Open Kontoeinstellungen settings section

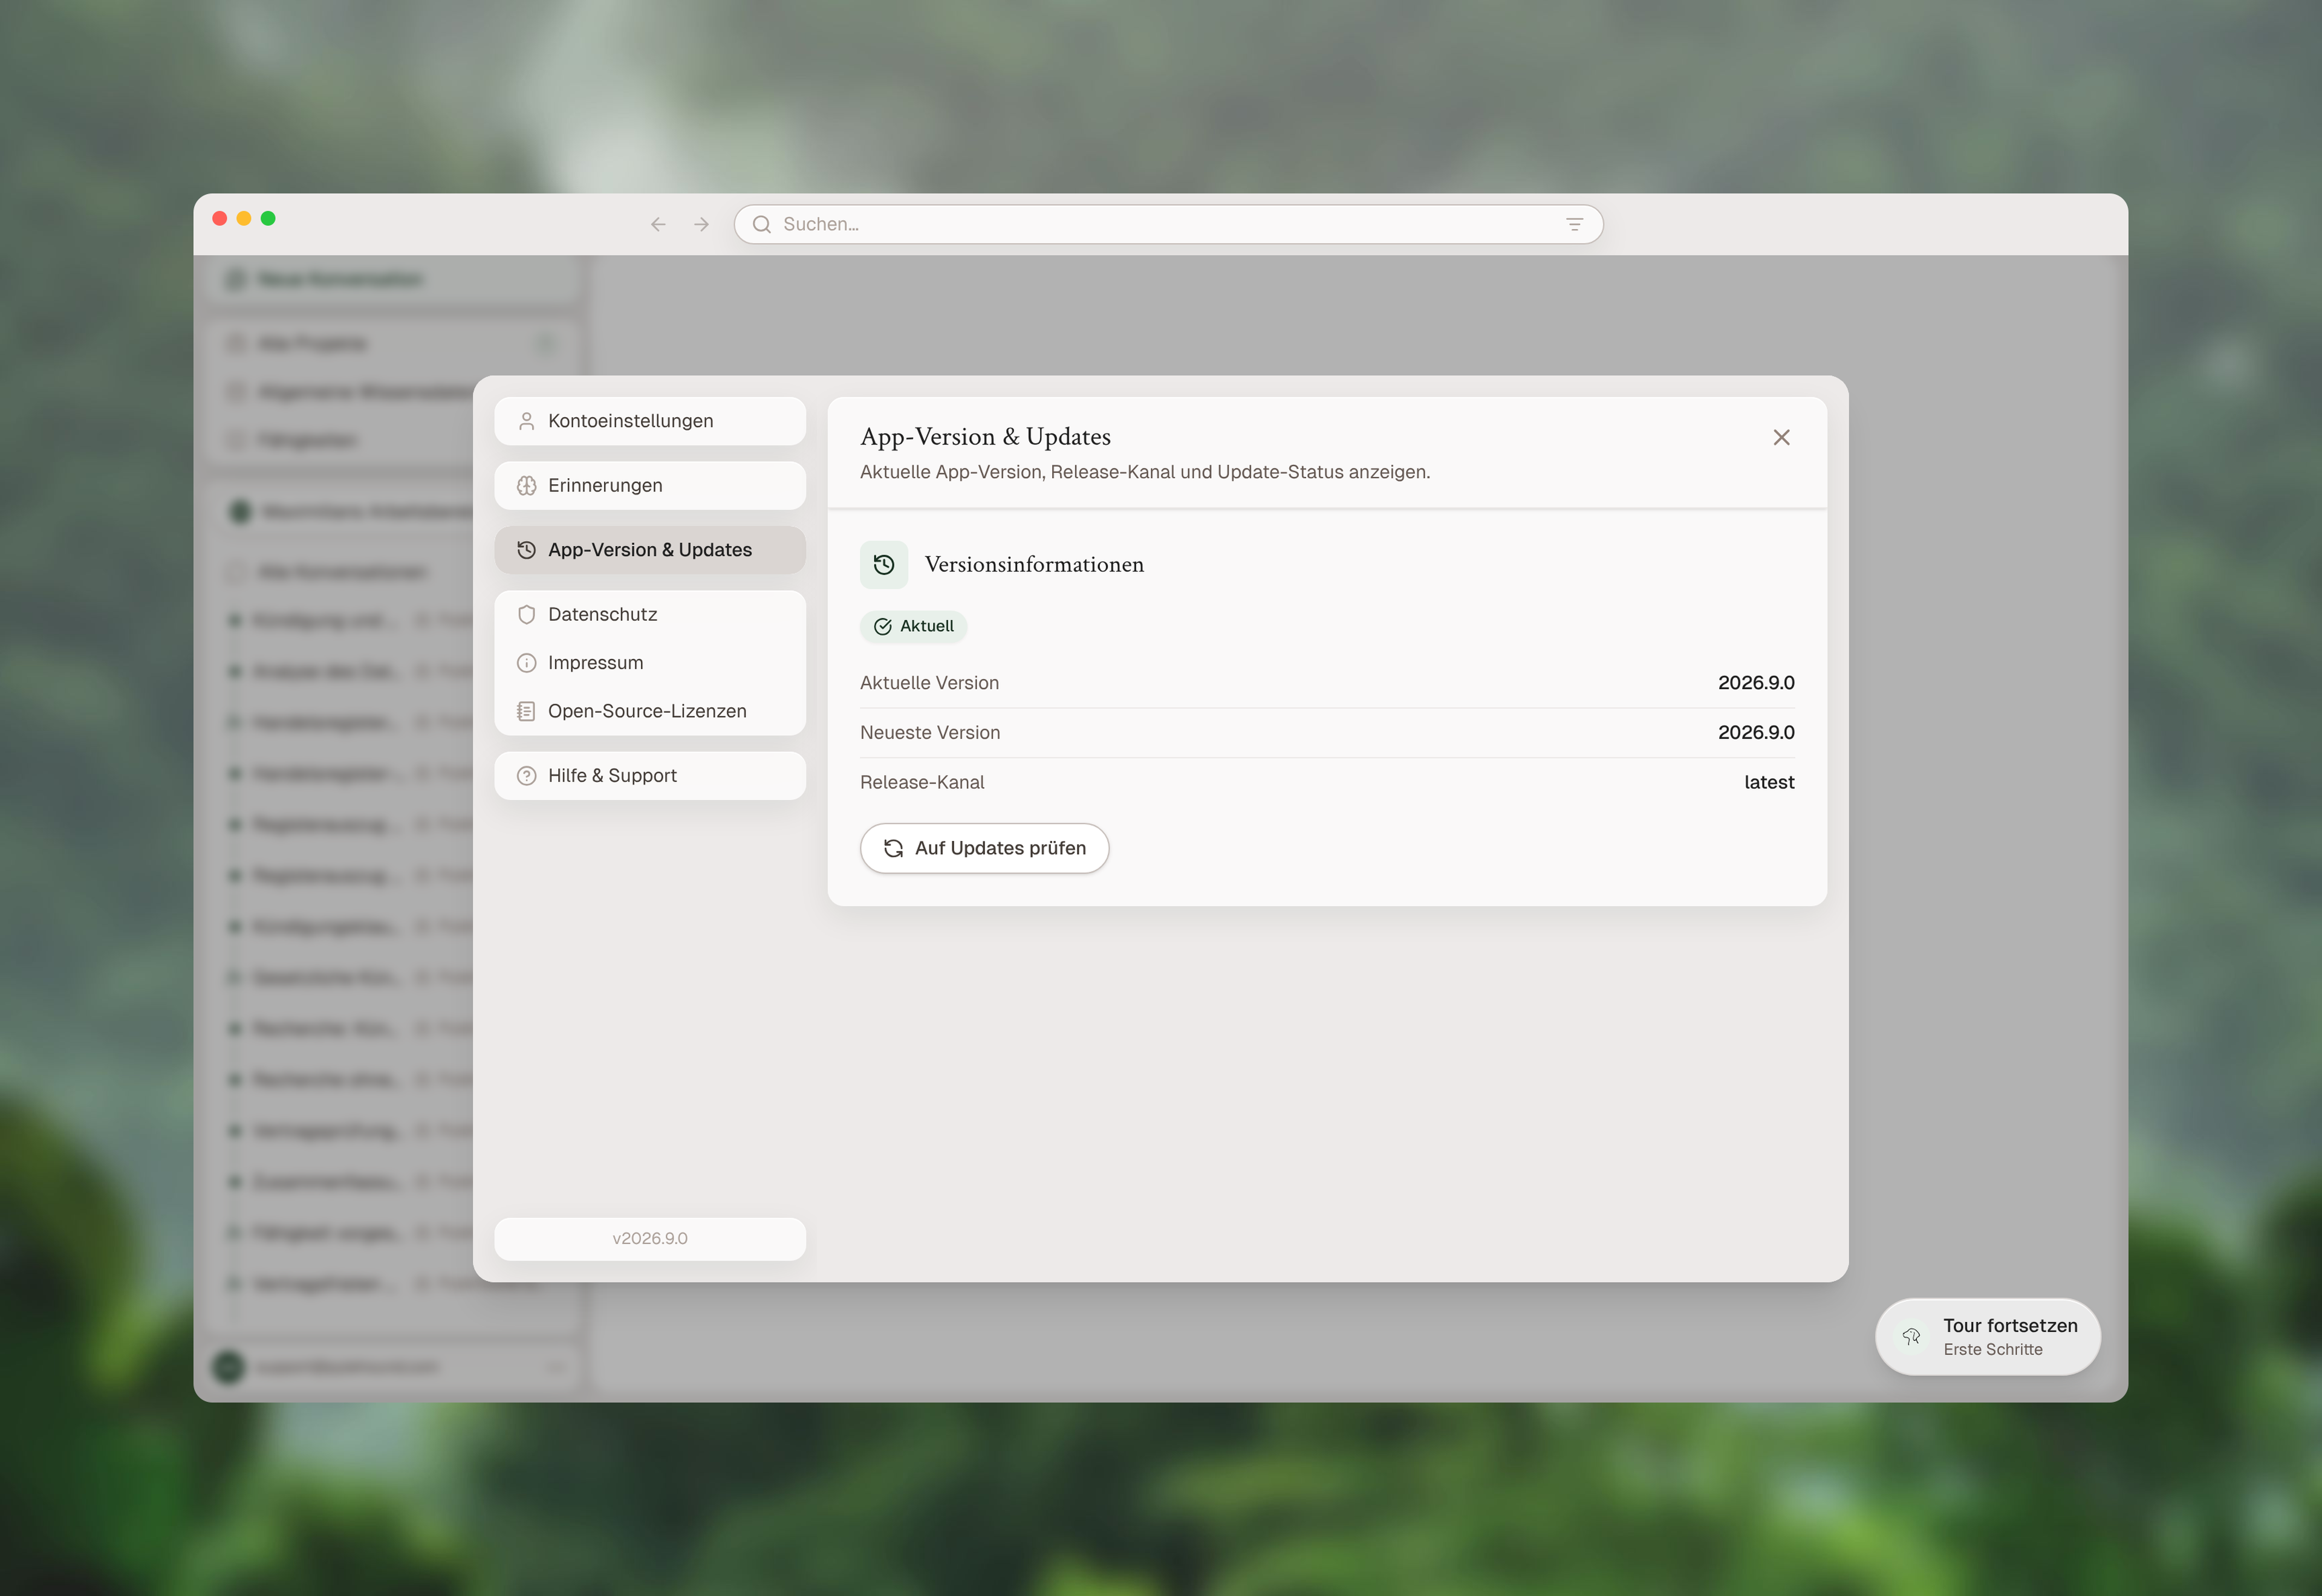pos(650,421)
